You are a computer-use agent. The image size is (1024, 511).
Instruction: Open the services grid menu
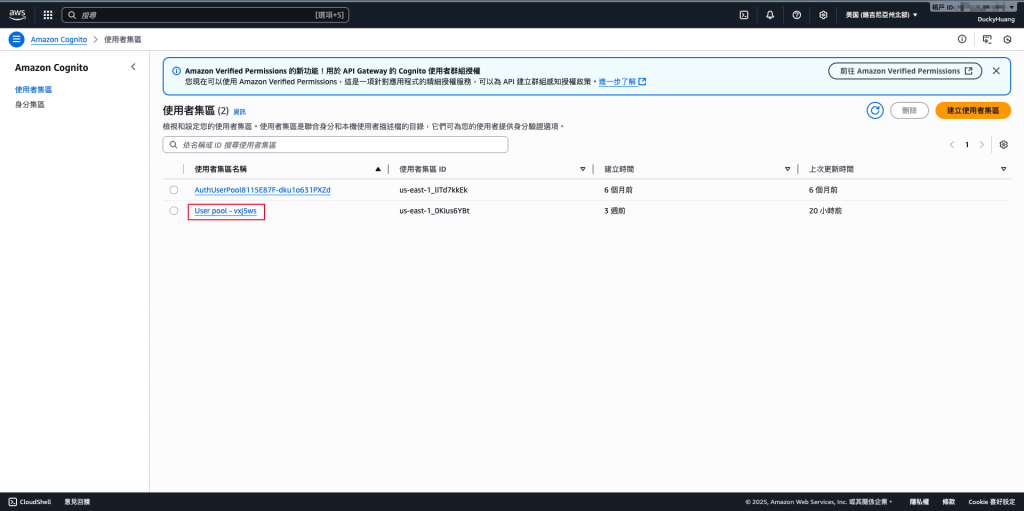tap(48, 14)
